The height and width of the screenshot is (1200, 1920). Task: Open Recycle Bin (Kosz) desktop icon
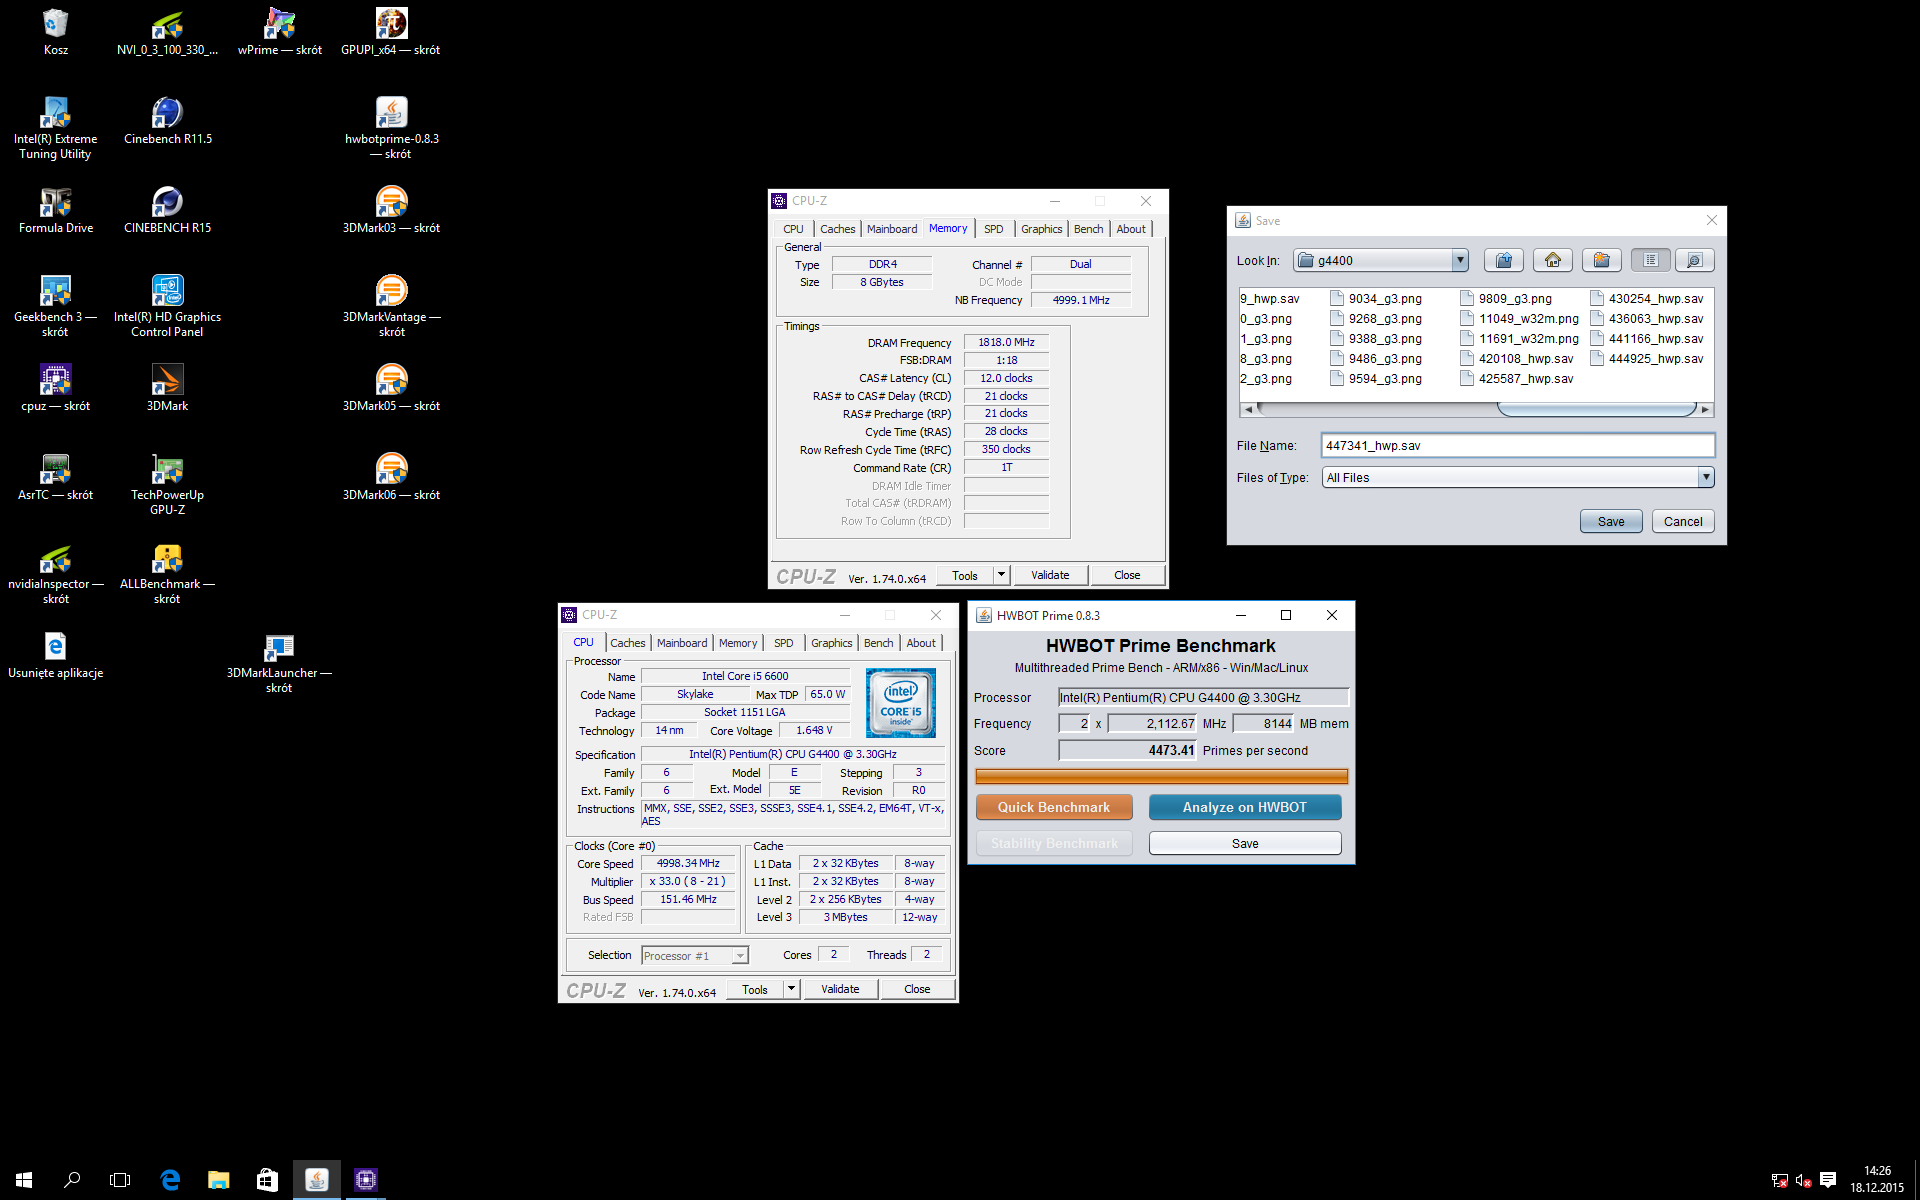click(56, 32)
